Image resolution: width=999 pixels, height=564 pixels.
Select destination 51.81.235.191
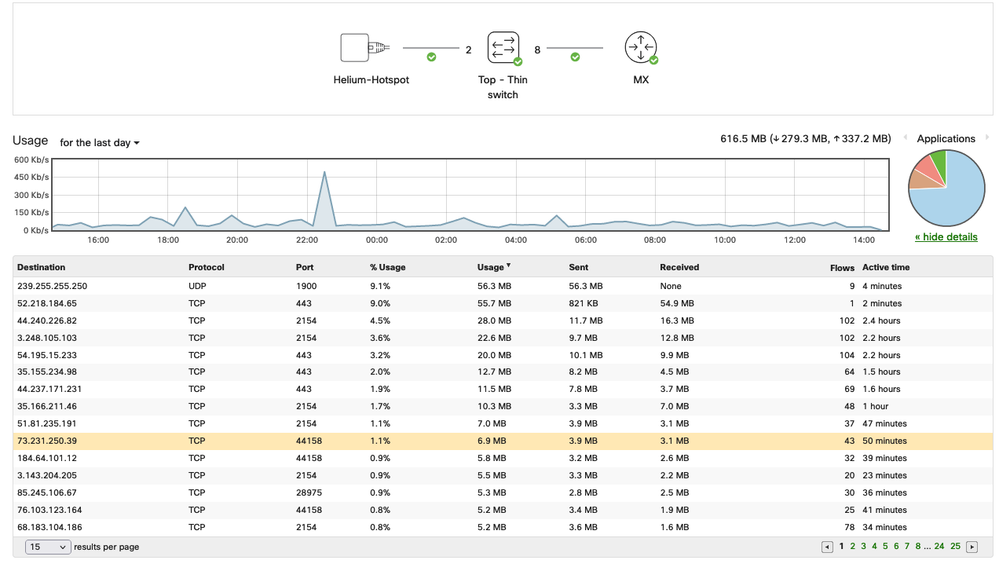47,423
